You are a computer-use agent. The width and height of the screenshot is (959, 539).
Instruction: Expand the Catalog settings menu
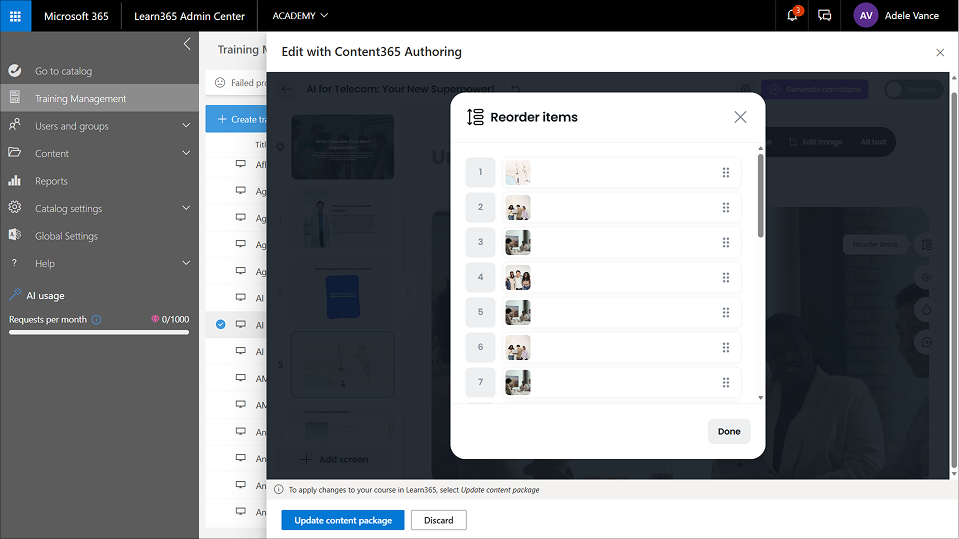point(186,208)
